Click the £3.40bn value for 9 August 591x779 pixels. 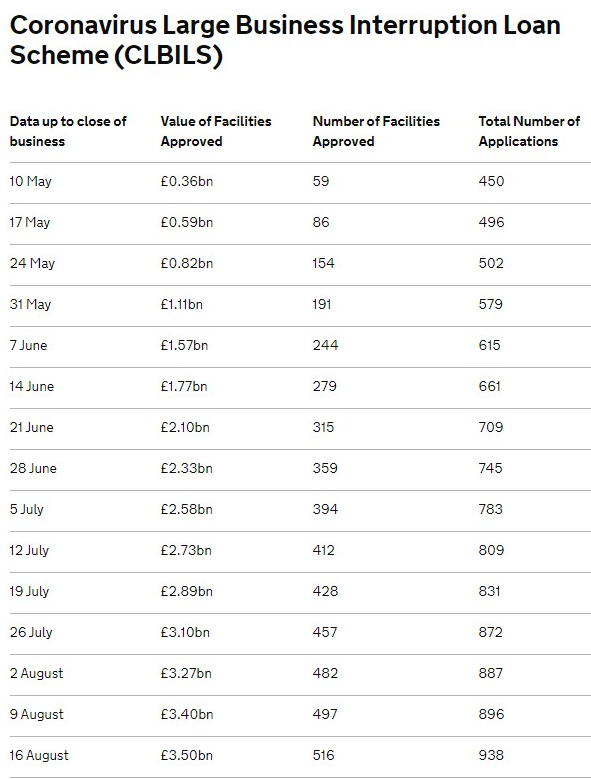(187, 714)
